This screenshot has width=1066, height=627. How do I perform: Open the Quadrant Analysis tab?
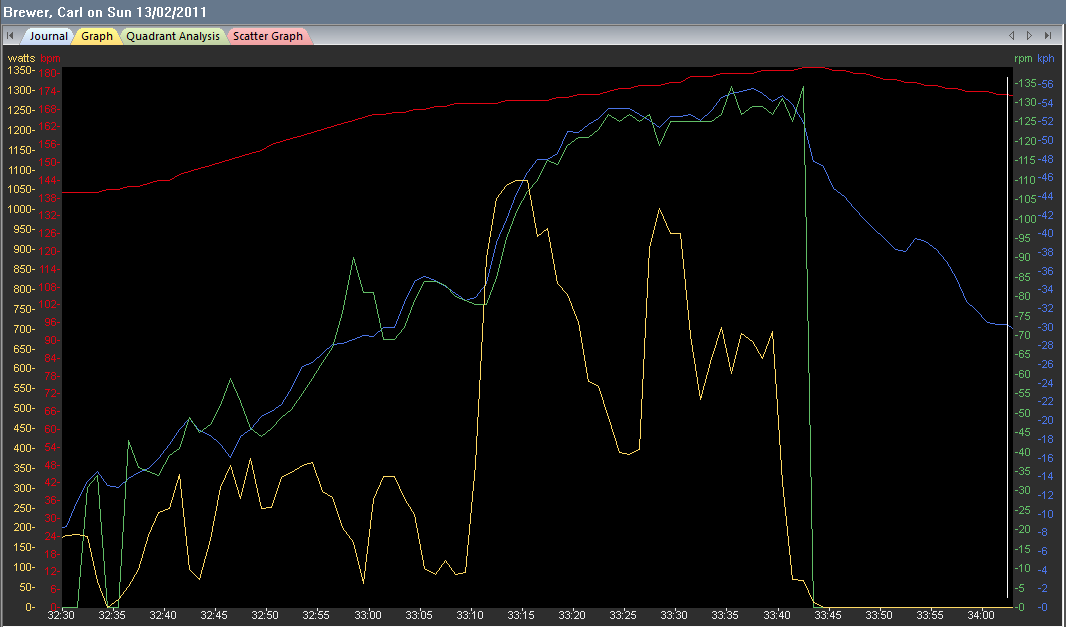[x=173, y=36]
